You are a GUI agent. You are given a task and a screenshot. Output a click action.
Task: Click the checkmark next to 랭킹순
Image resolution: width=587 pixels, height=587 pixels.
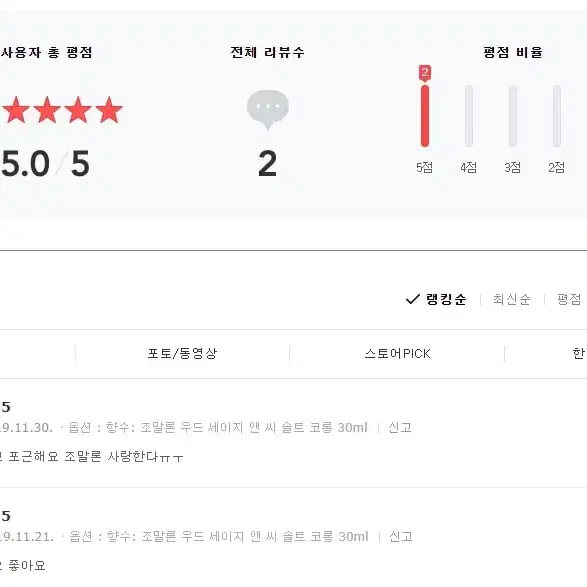[413, 299]
